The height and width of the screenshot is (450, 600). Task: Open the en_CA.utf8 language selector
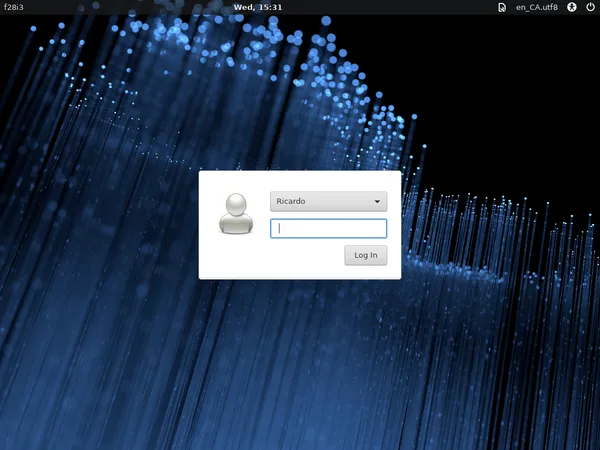(536, 7)
